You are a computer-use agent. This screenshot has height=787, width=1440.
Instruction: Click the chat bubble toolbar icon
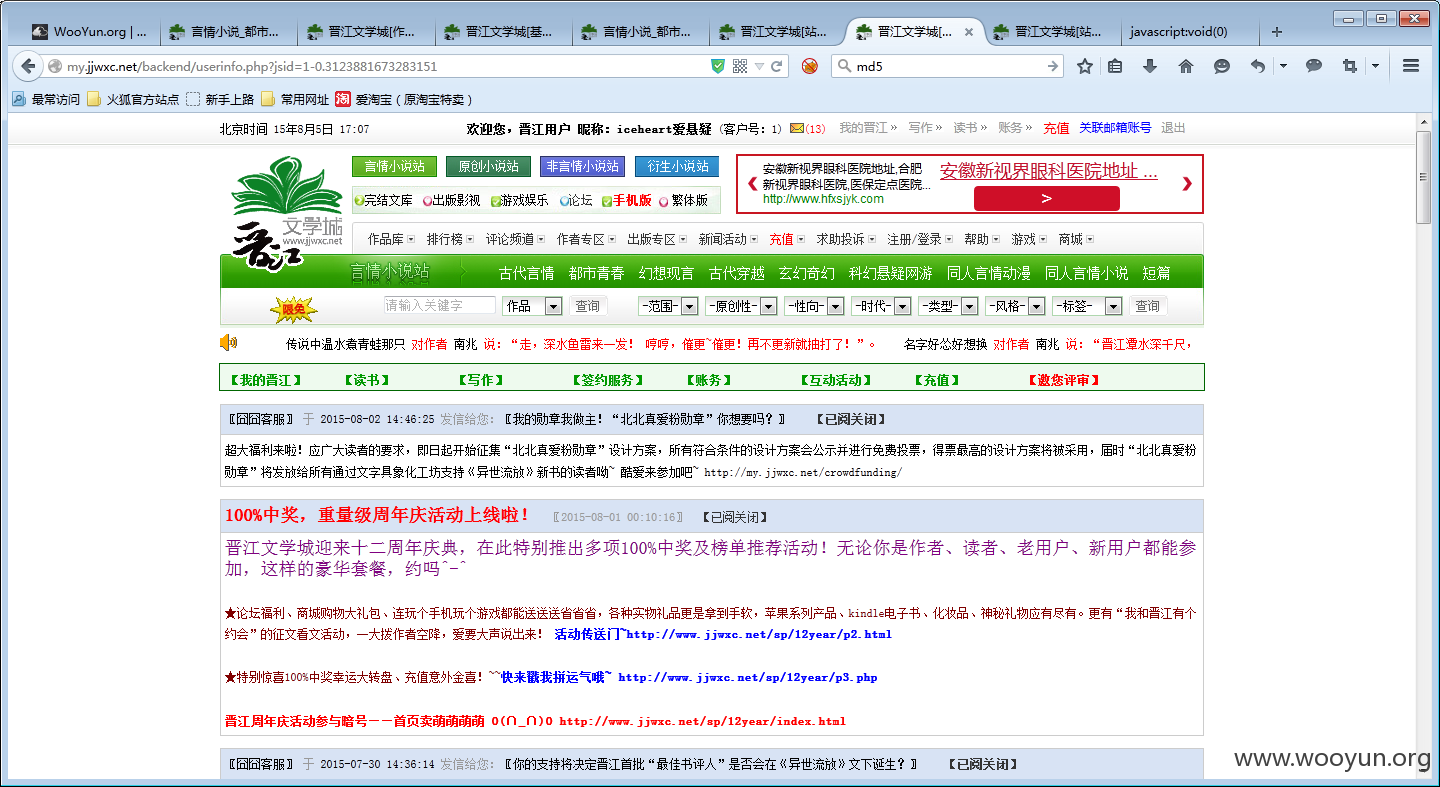[x=1314, y=65]
